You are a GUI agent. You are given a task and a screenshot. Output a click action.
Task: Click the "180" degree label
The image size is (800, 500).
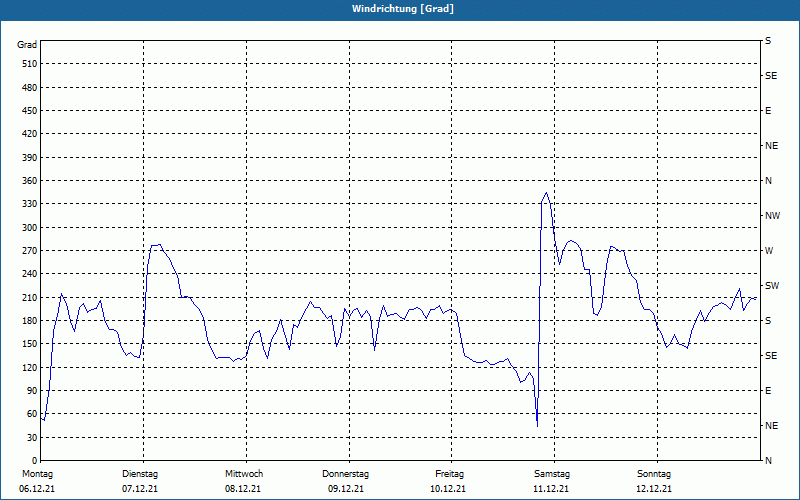30,321
